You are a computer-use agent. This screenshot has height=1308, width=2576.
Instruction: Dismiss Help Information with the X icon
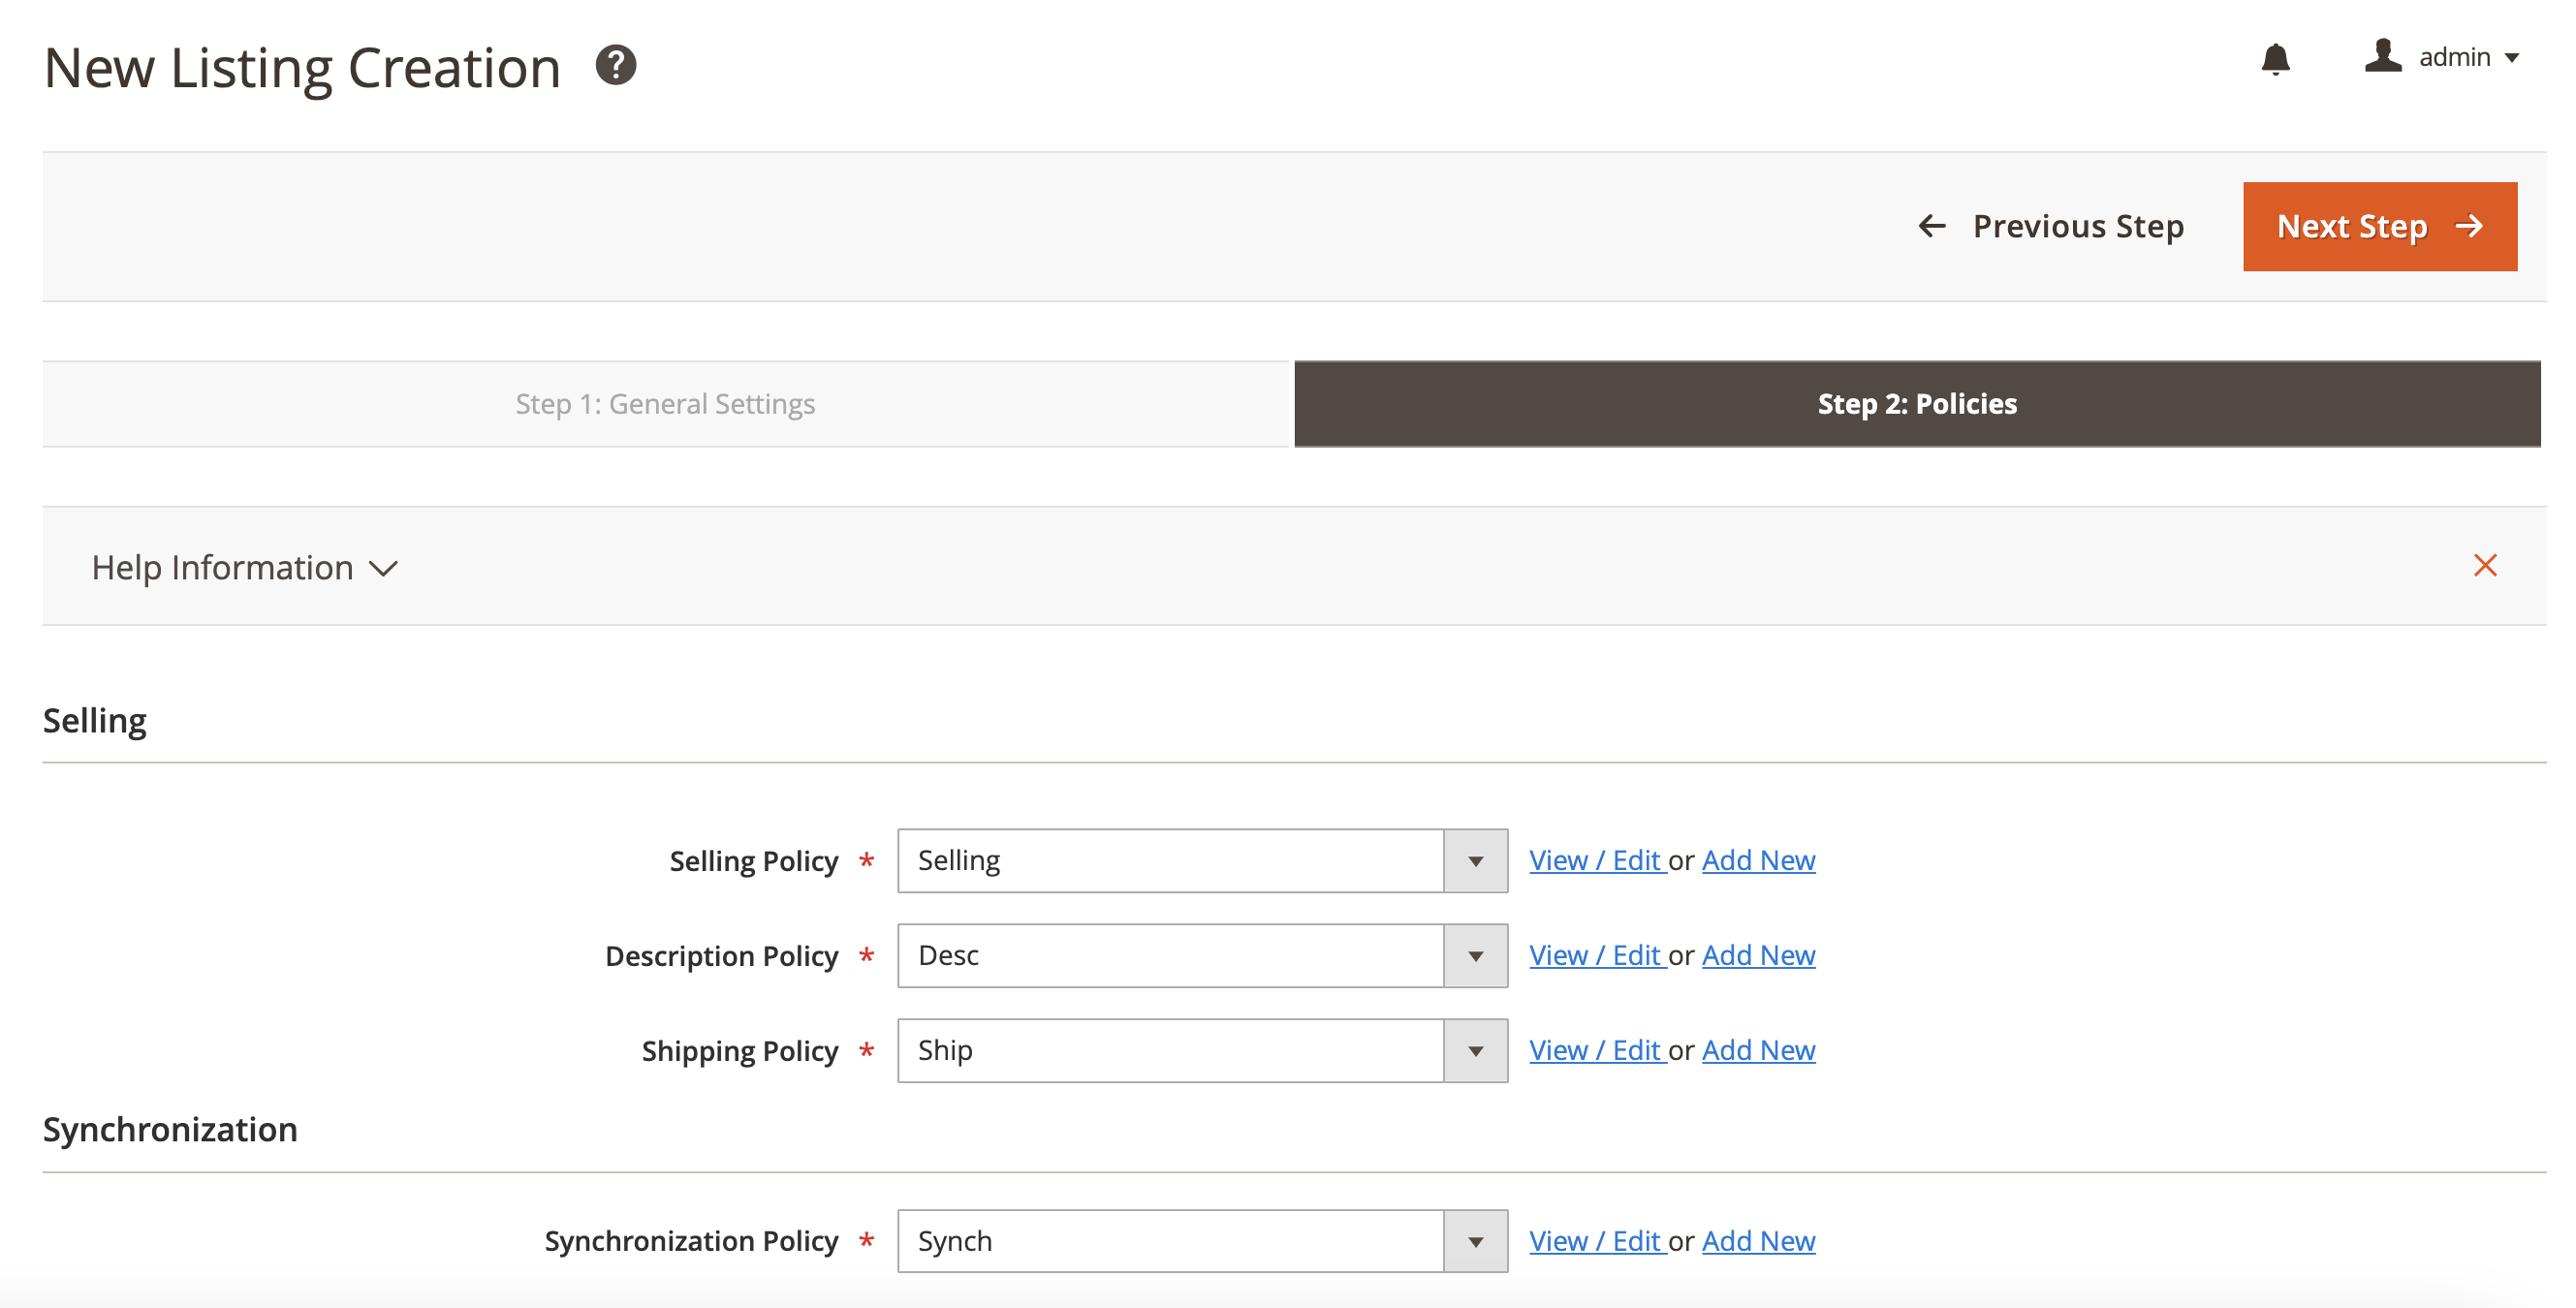tap(2484, 566)
